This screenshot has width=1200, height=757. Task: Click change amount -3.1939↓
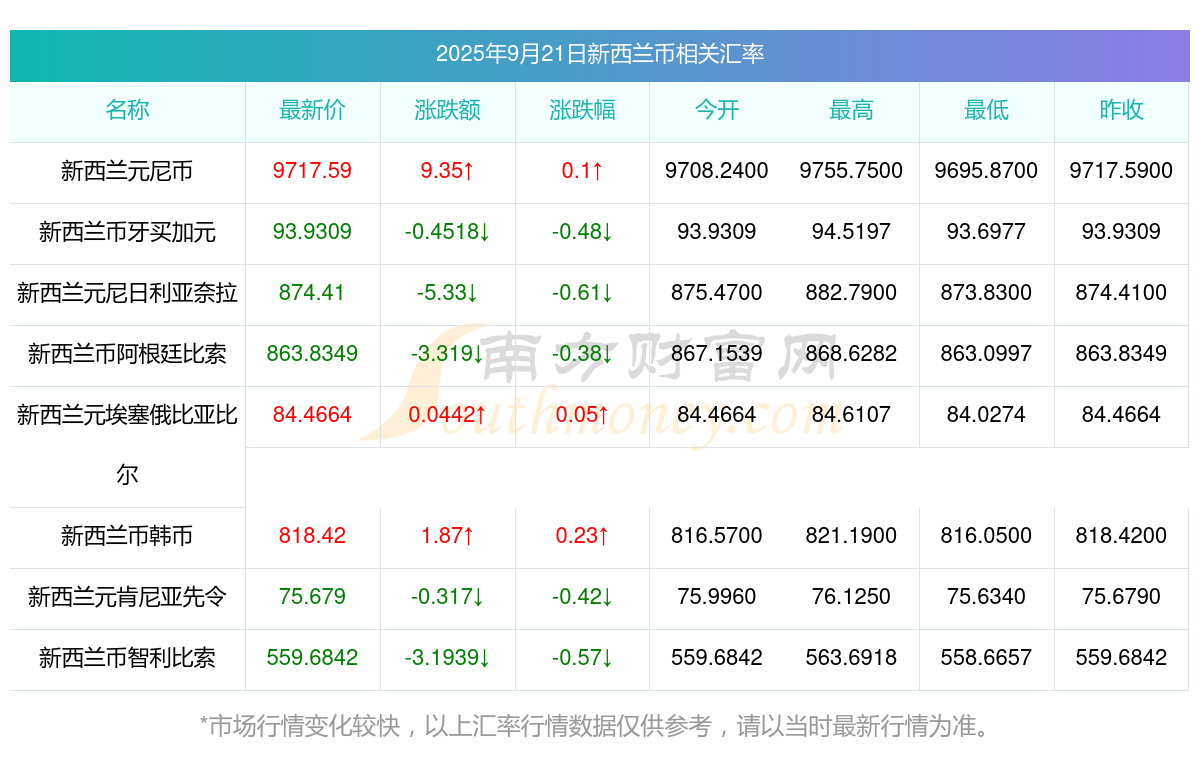point(447,658)
